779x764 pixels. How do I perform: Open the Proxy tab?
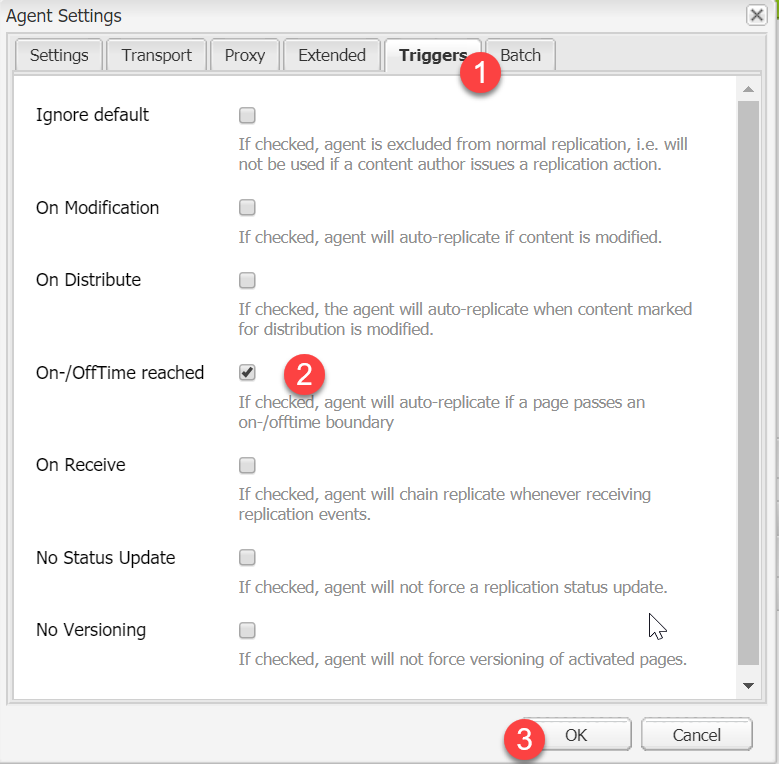coord(245,56)
